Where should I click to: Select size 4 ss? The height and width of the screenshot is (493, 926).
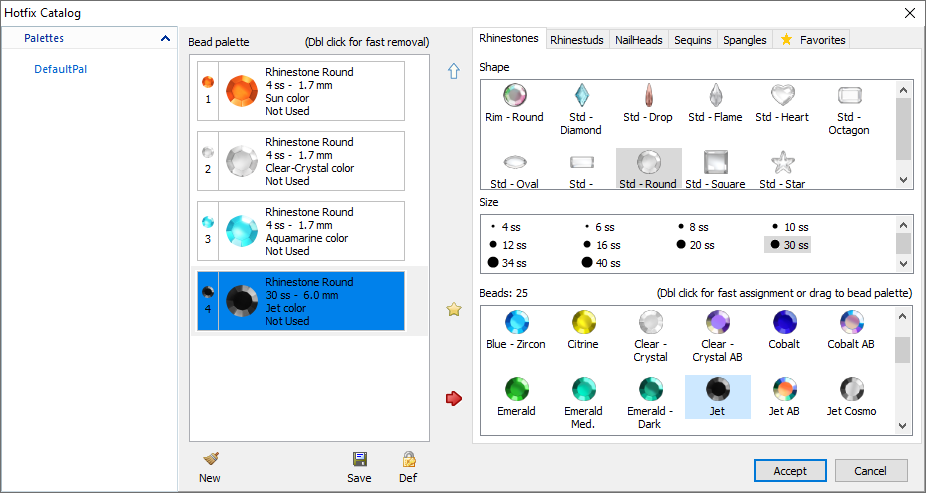[x=506, y=227]
